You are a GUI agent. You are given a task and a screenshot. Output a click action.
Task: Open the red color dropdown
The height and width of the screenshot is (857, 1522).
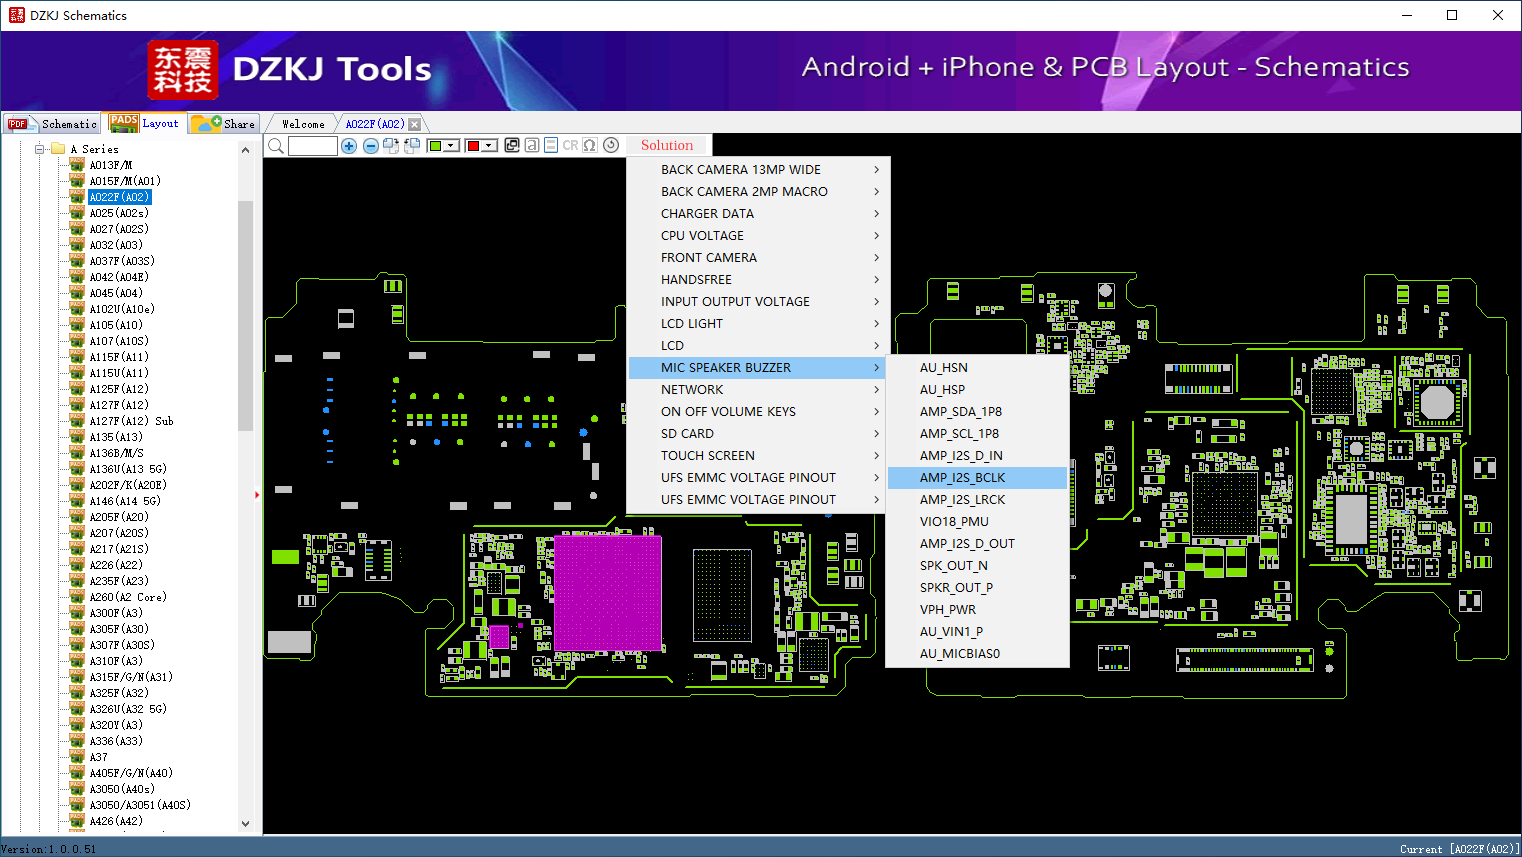click(x=490, y=146)
